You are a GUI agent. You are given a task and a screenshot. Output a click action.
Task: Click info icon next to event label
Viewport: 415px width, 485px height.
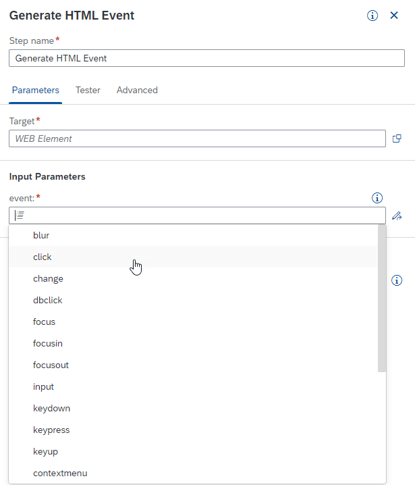point(377,198)
